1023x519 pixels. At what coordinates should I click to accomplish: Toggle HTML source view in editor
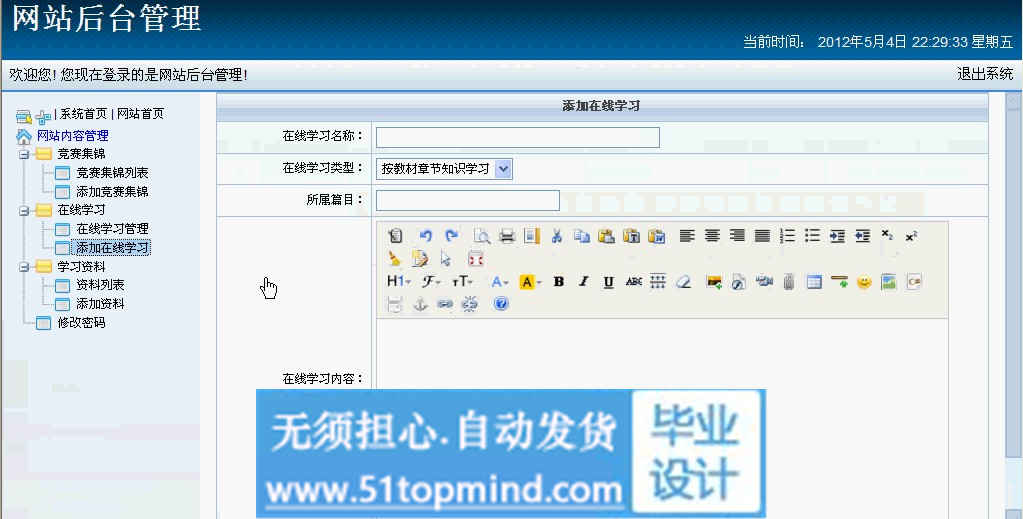[395, 236]
